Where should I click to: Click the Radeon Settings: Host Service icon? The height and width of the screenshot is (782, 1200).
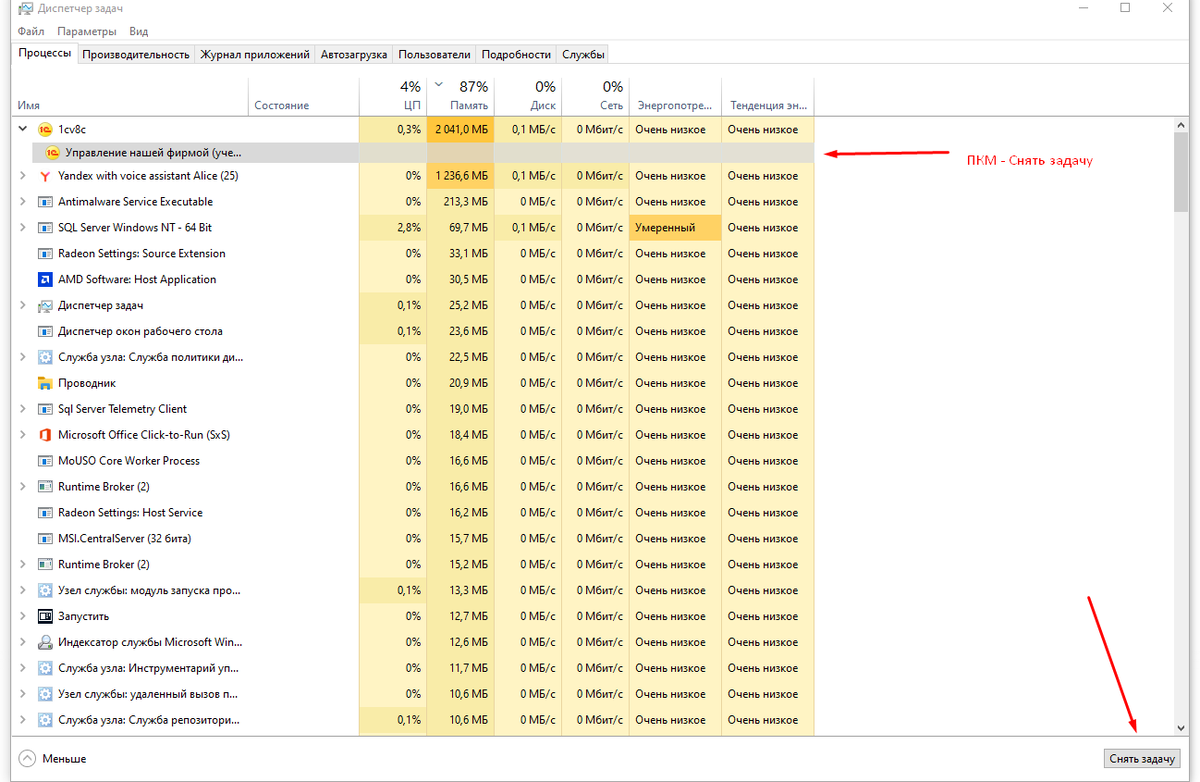(44, 513)
